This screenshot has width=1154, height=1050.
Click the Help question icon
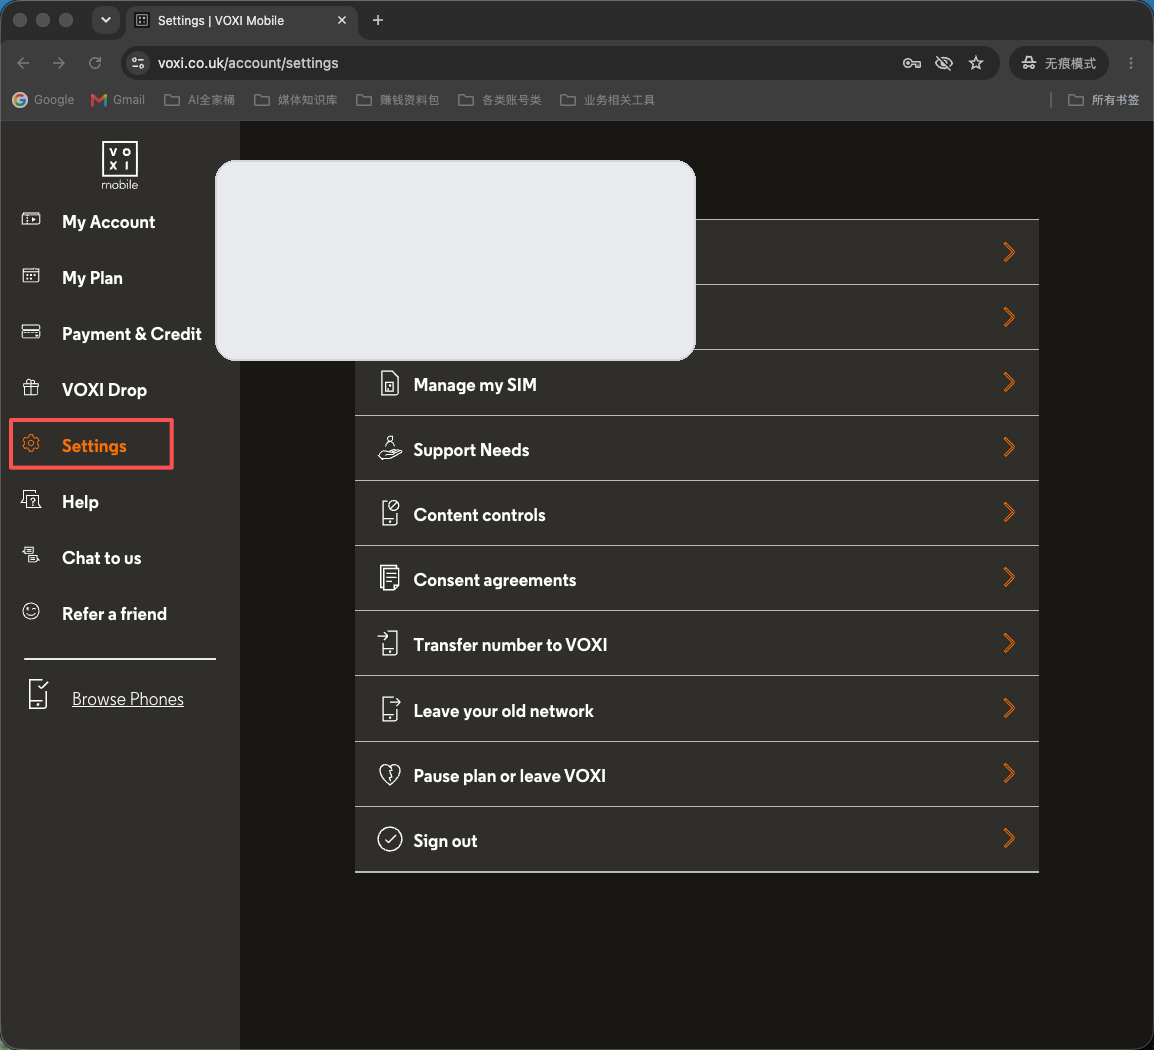tap(31, 500)
